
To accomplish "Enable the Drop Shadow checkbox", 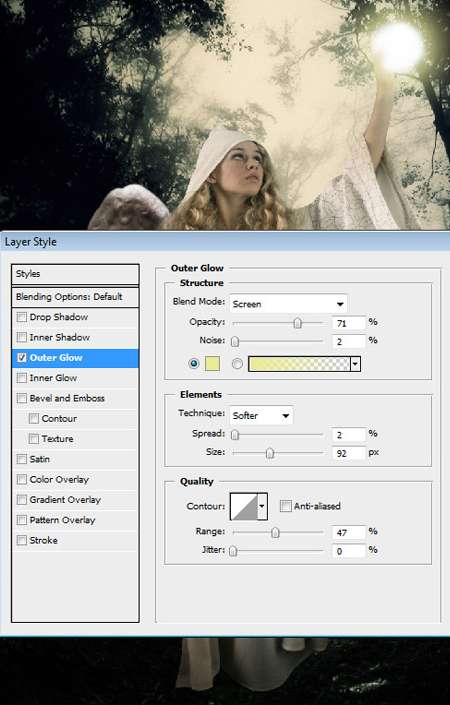I will (22, 317).
